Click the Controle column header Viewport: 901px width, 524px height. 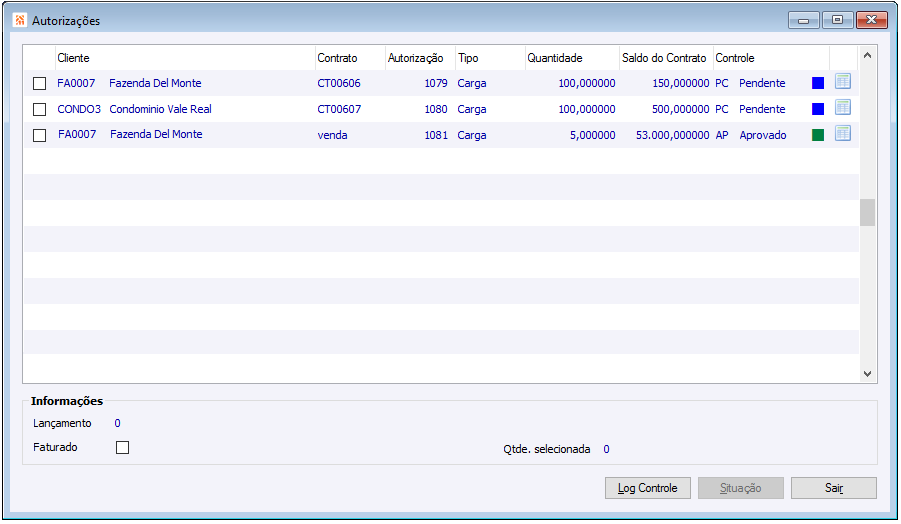coord(771,58)
